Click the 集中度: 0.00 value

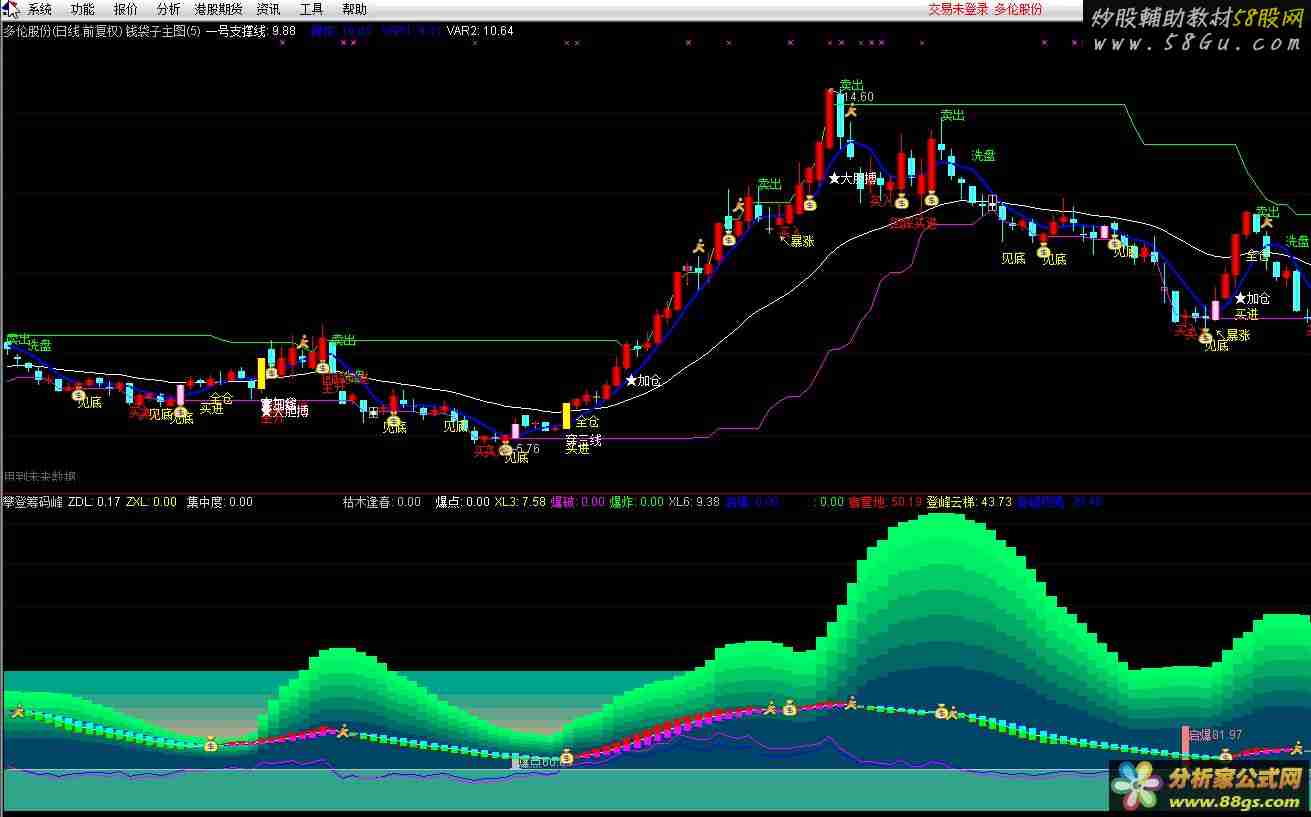click(x=220, y=502)
